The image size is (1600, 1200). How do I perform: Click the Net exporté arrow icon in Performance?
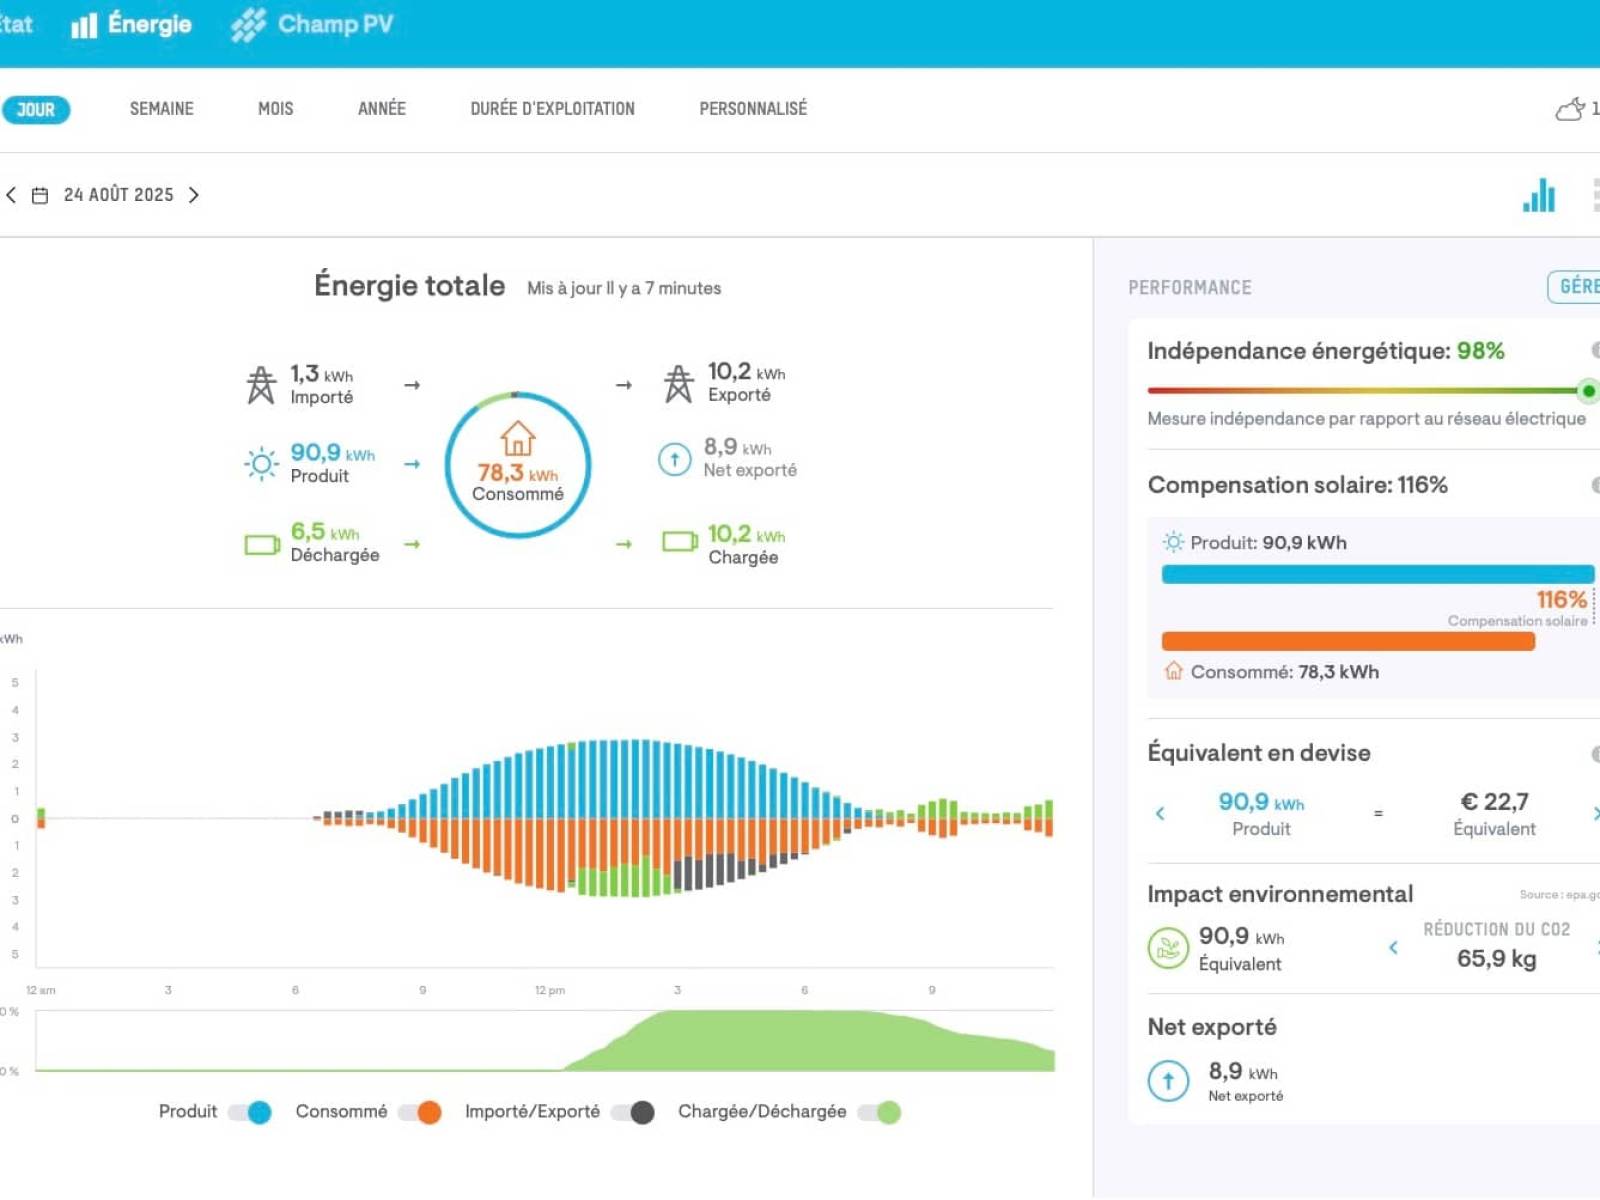click(1168, 1081)
